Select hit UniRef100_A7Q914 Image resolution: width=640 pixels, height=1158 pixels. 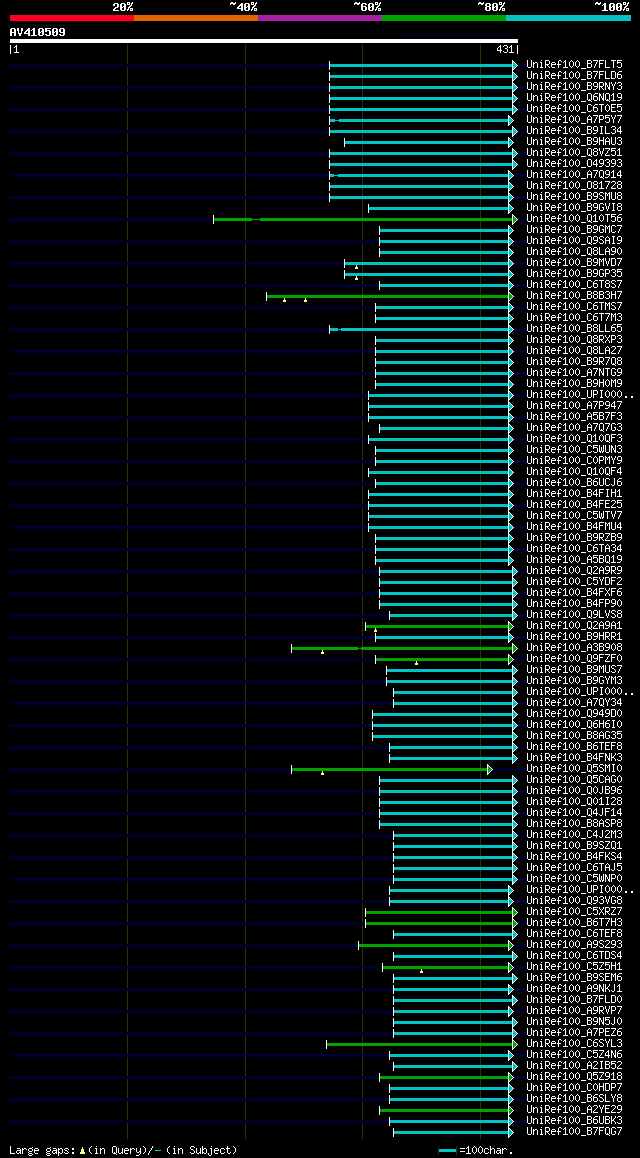[x=574, y=175]
